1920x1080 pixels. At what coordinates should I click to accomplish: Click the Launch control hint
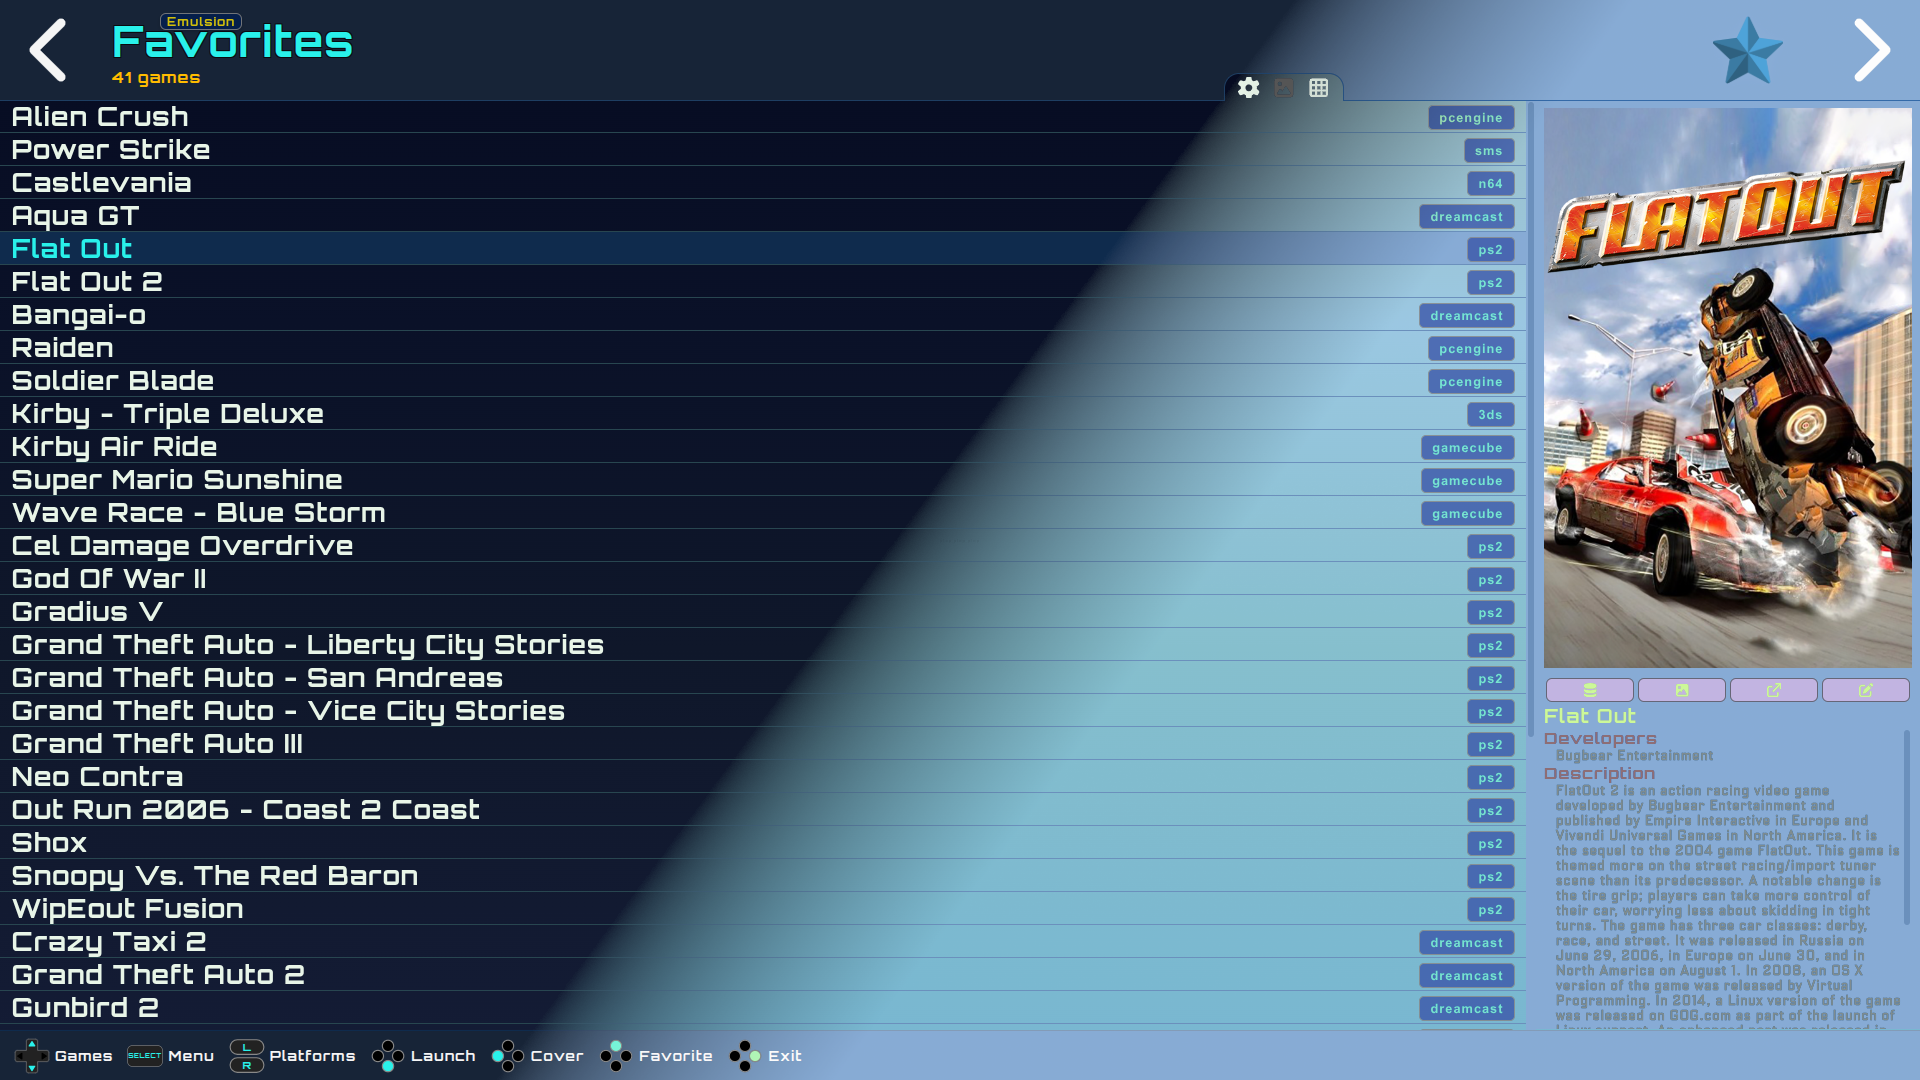[x=424, y=1056]
